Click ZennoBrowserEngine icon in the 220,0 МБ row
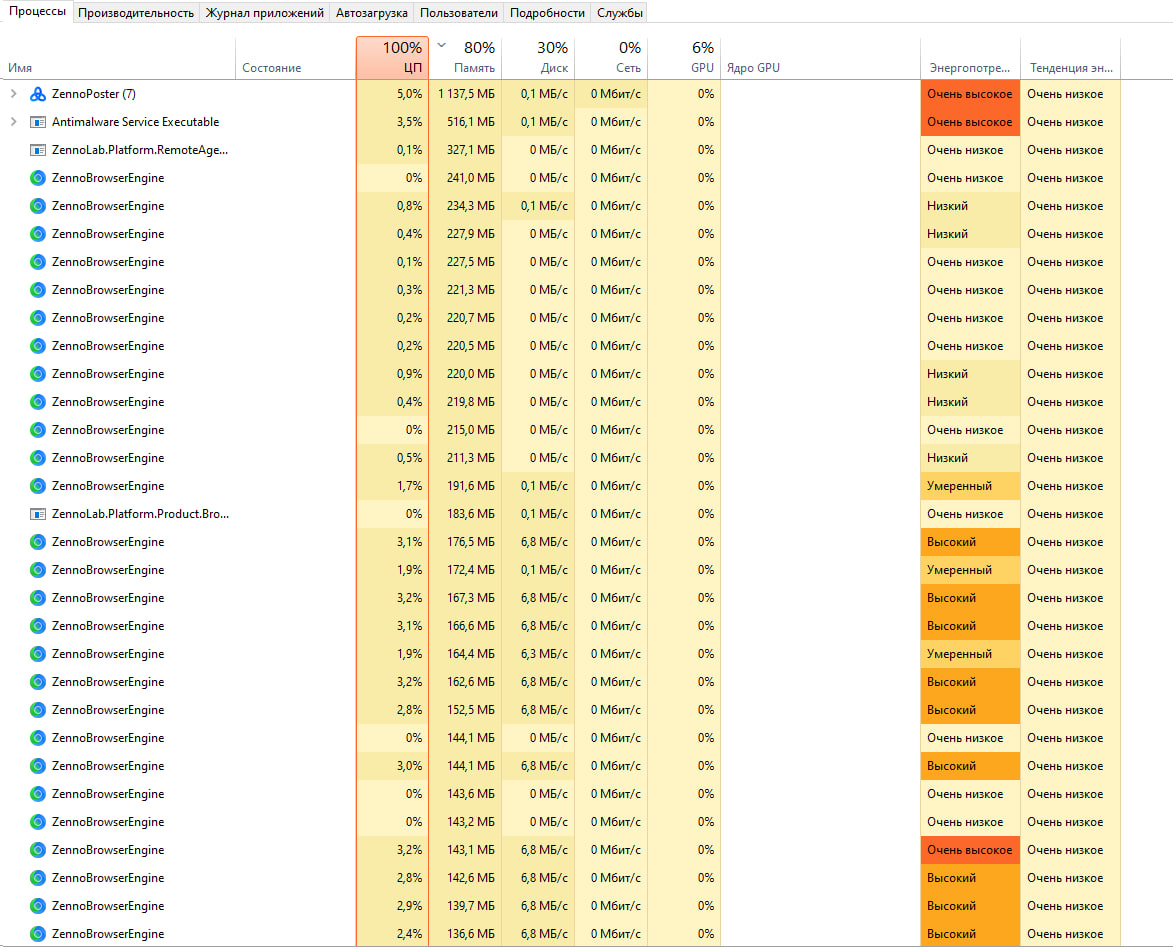 pos(38,374)
